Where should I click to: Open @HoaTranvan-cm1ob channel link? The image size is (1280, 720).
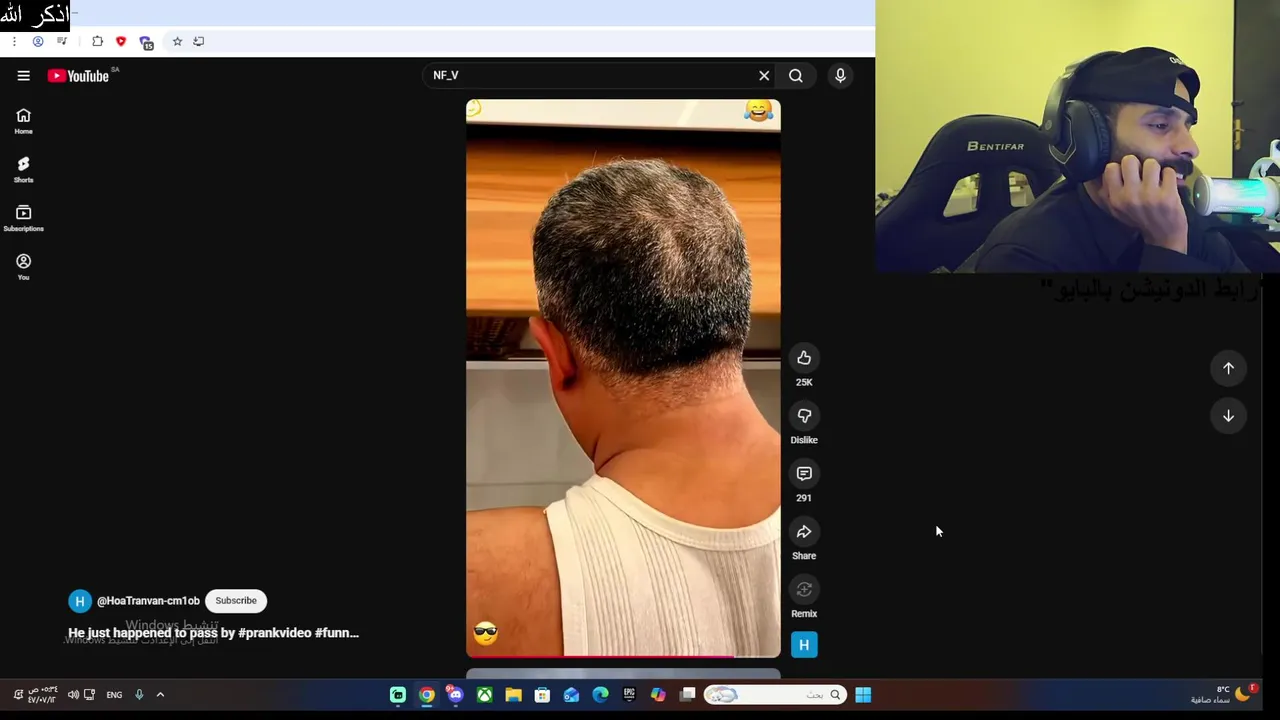(148, 601)
